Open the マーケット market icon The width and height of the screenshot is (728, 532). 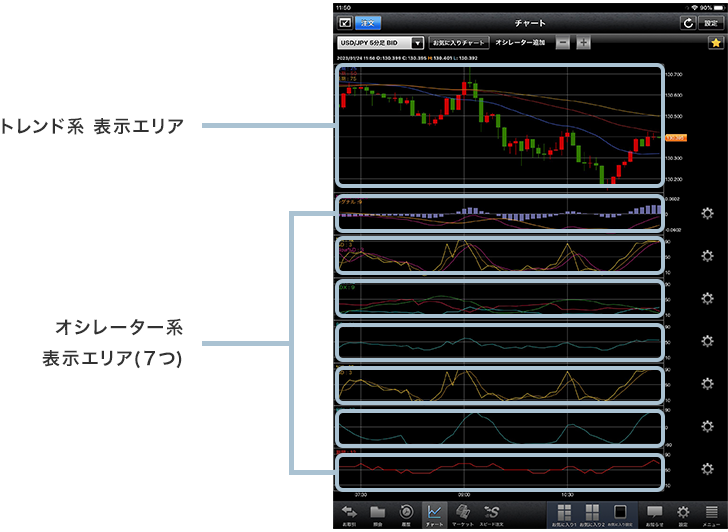[462, 513]
